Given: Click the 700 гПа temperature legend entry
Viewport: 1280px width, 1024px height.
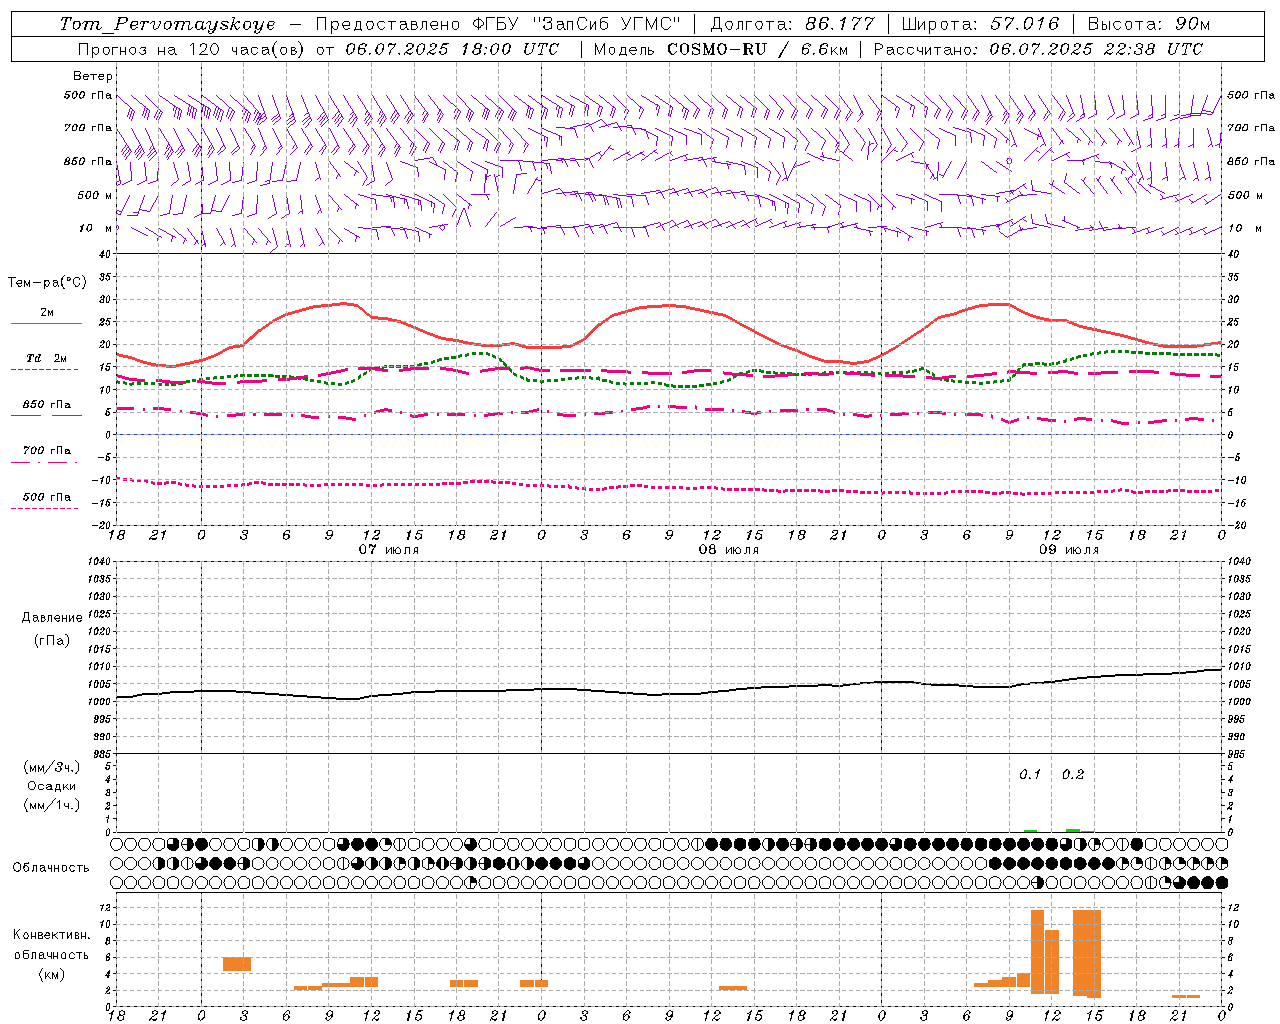Looking at the screenshot, I should click(x=47, y=454).
